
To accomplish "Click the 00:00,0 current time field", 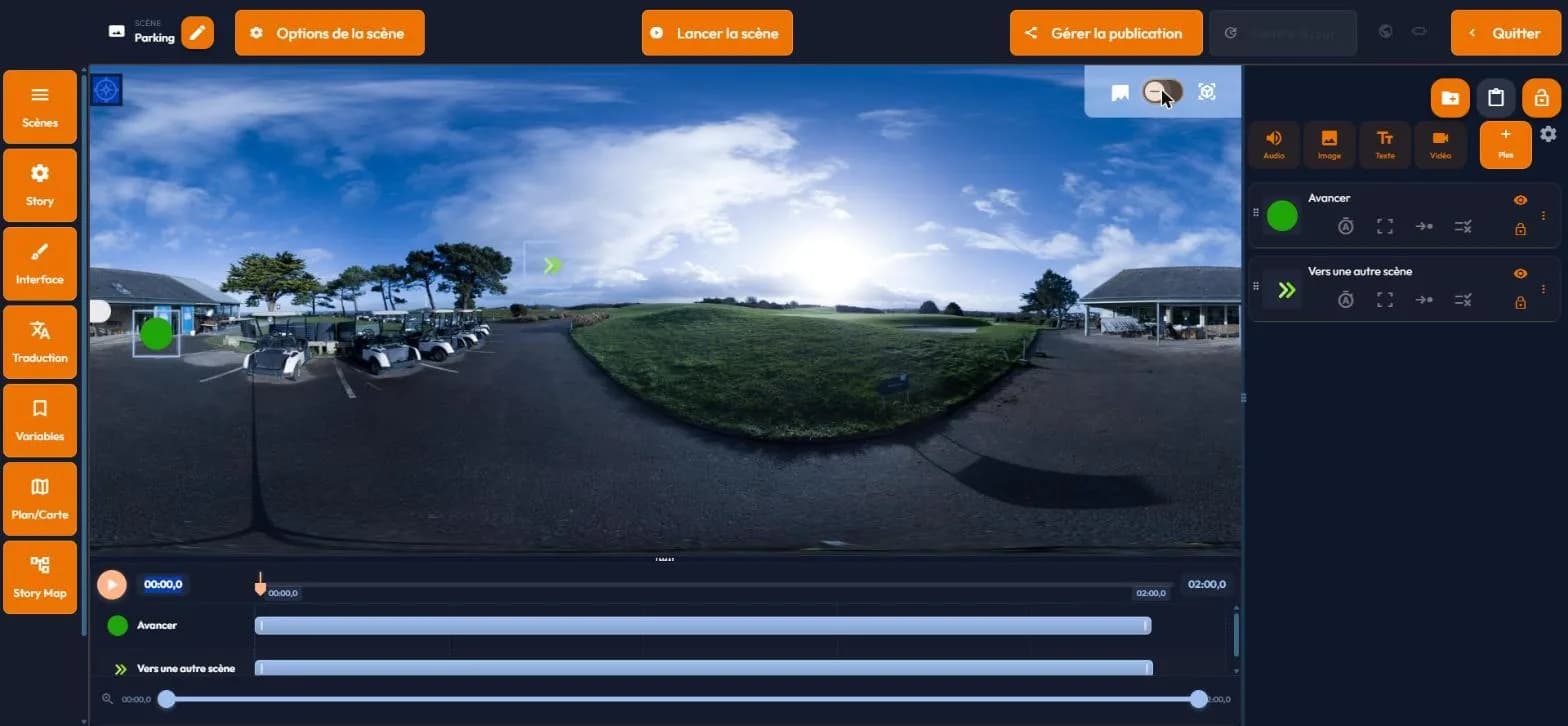I will 163,584.
